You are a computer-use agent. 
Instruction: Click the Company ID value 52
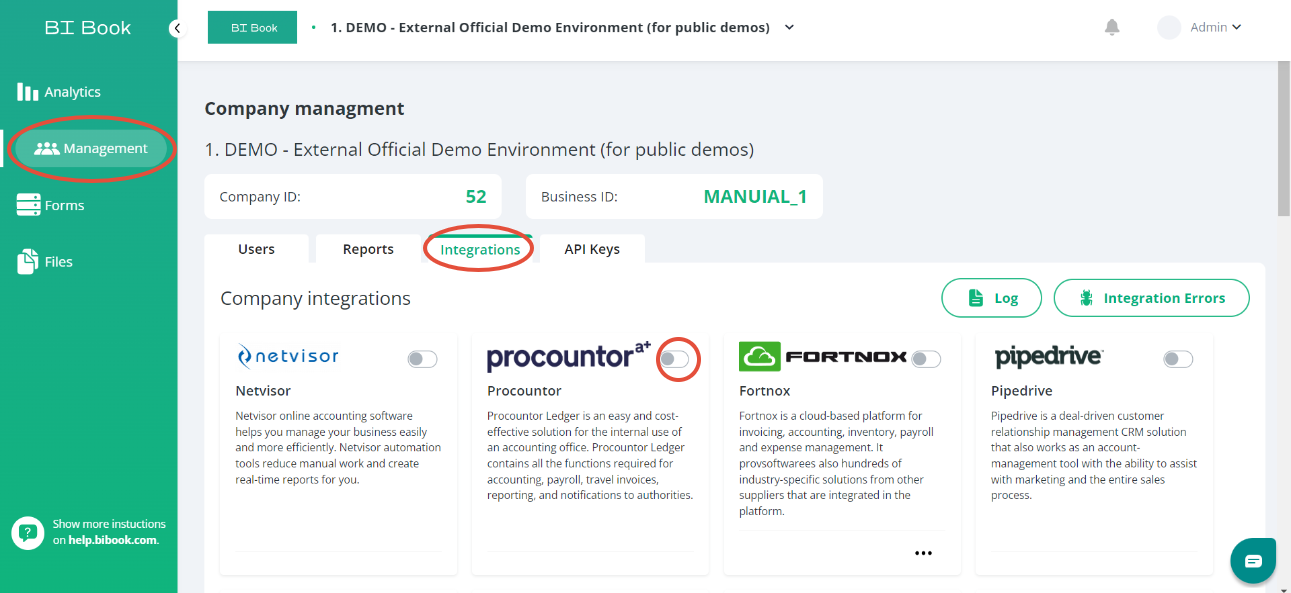pos(476,197)
